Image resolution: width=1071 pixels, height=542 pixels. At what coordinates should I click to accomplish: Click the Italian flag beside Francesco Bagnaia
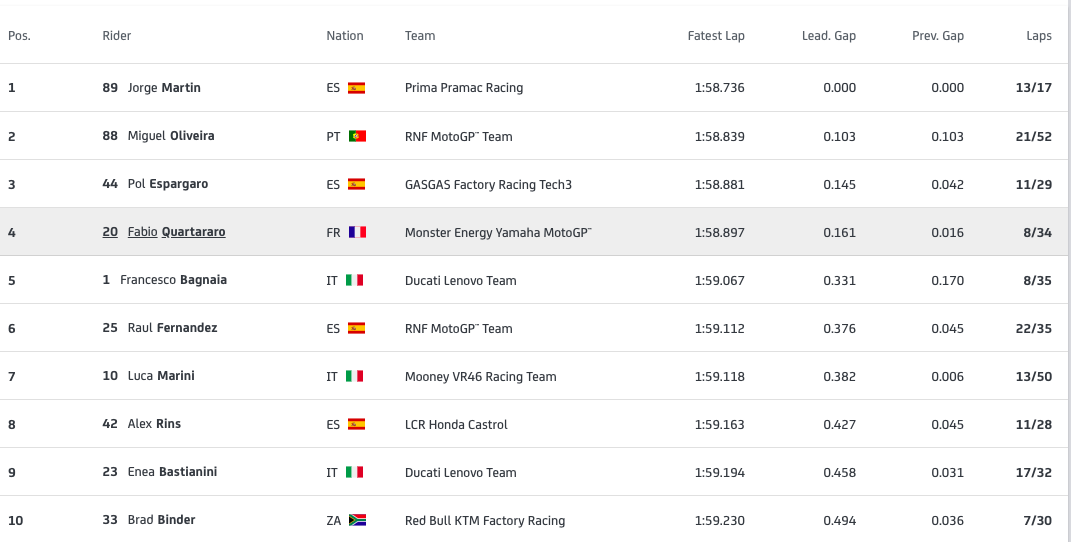click(354, 280)
